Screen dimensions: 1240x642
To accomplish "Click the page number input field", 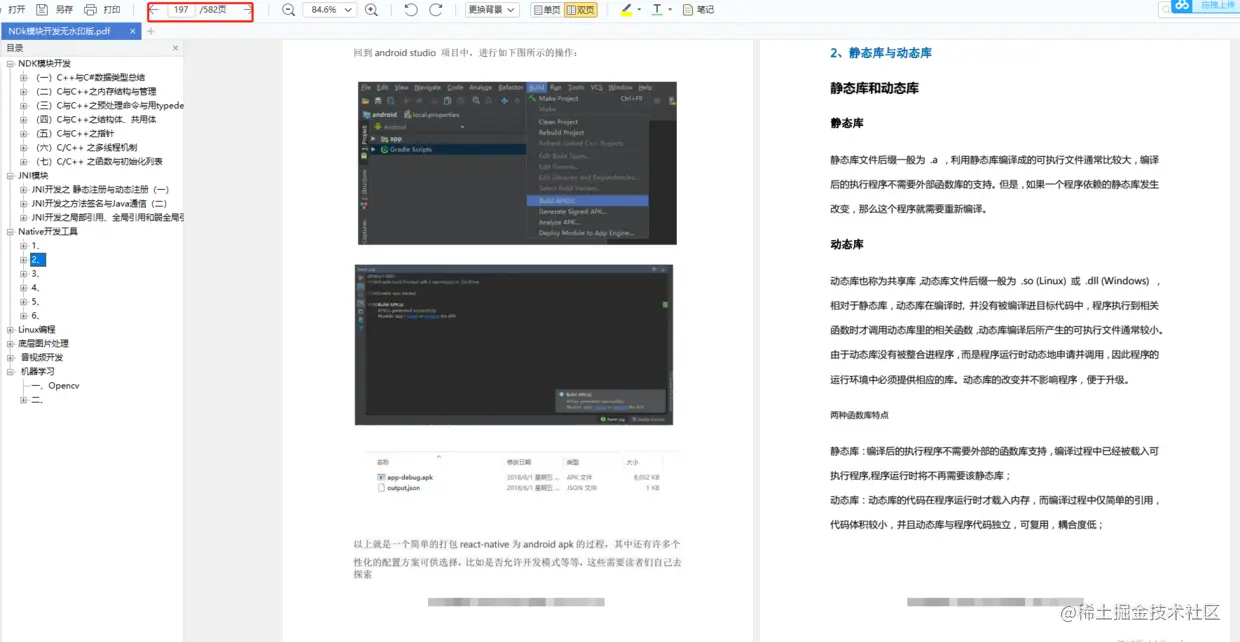I will click(x=181, y=9).
